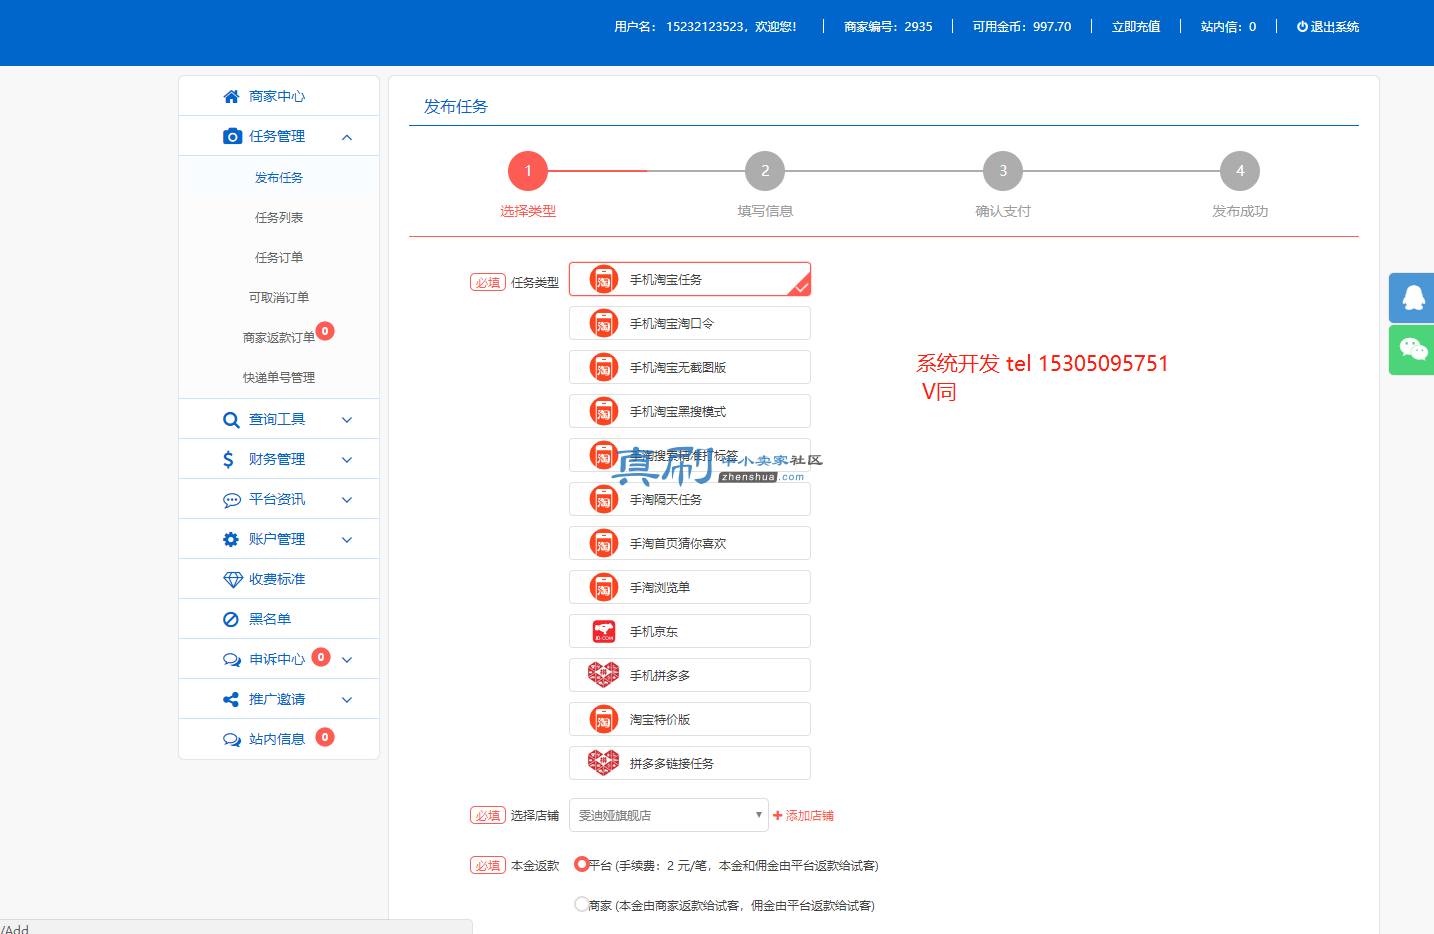
Task: Click the home icon beside 商家中心
Action: [x=231, y=96]
